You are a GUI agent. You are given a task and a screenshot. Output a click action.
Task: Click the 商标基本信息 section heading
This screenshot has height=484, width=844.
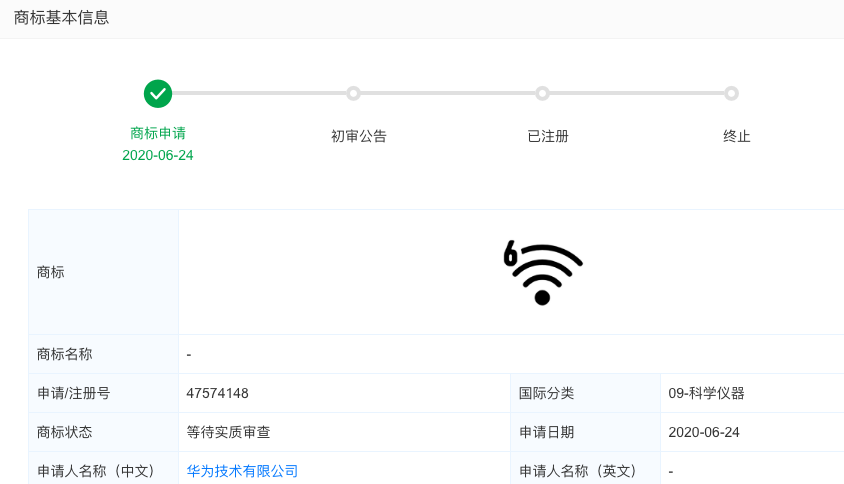pyautogui.click(x=62, y=18)
